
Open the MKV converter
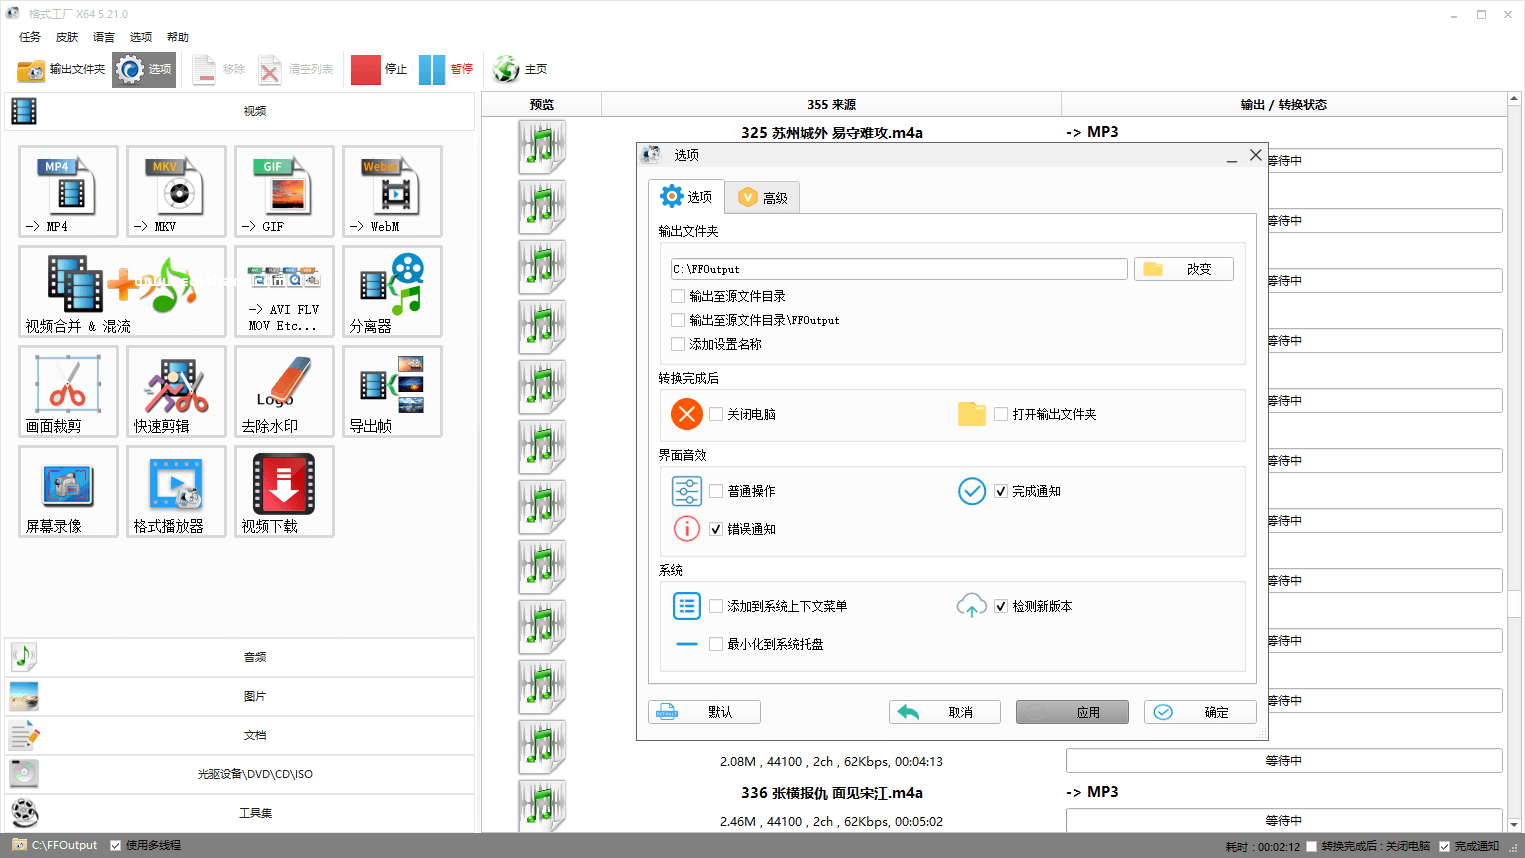point(176,191)
